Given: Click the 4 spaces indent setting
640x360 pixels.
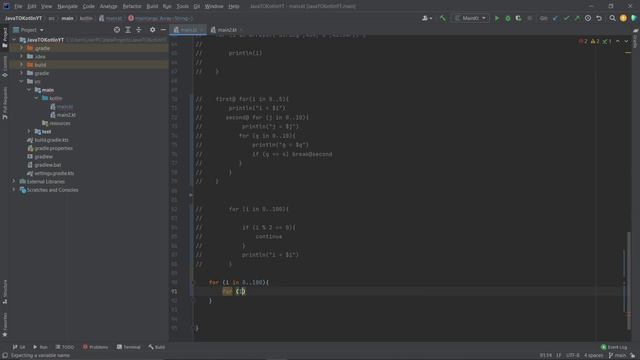Looking at the screenshot, I should (x=593, y=356).
